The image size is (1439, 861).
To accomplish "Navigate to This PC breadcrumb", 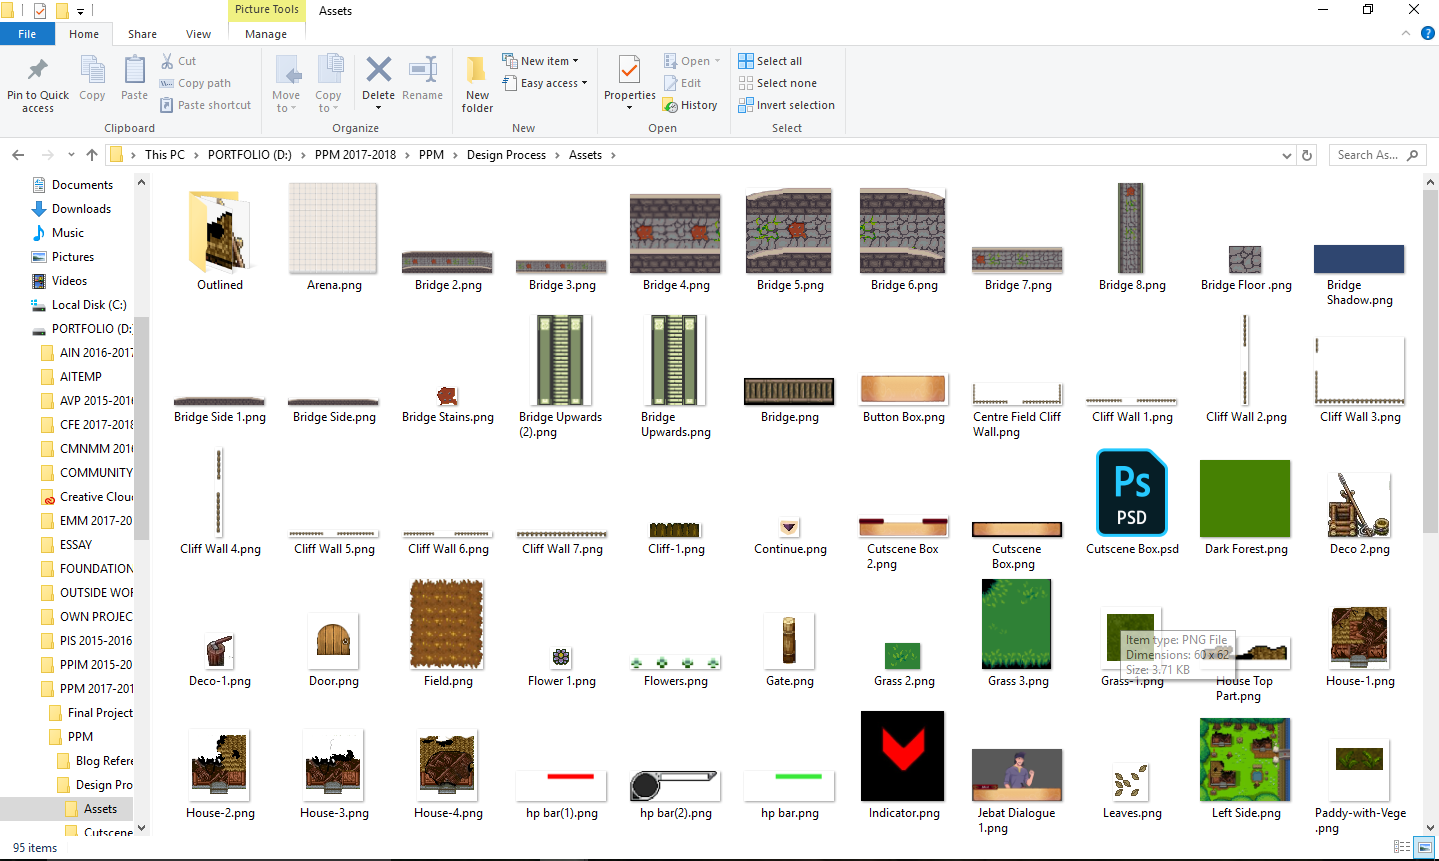I will click(x=165, y=155).
